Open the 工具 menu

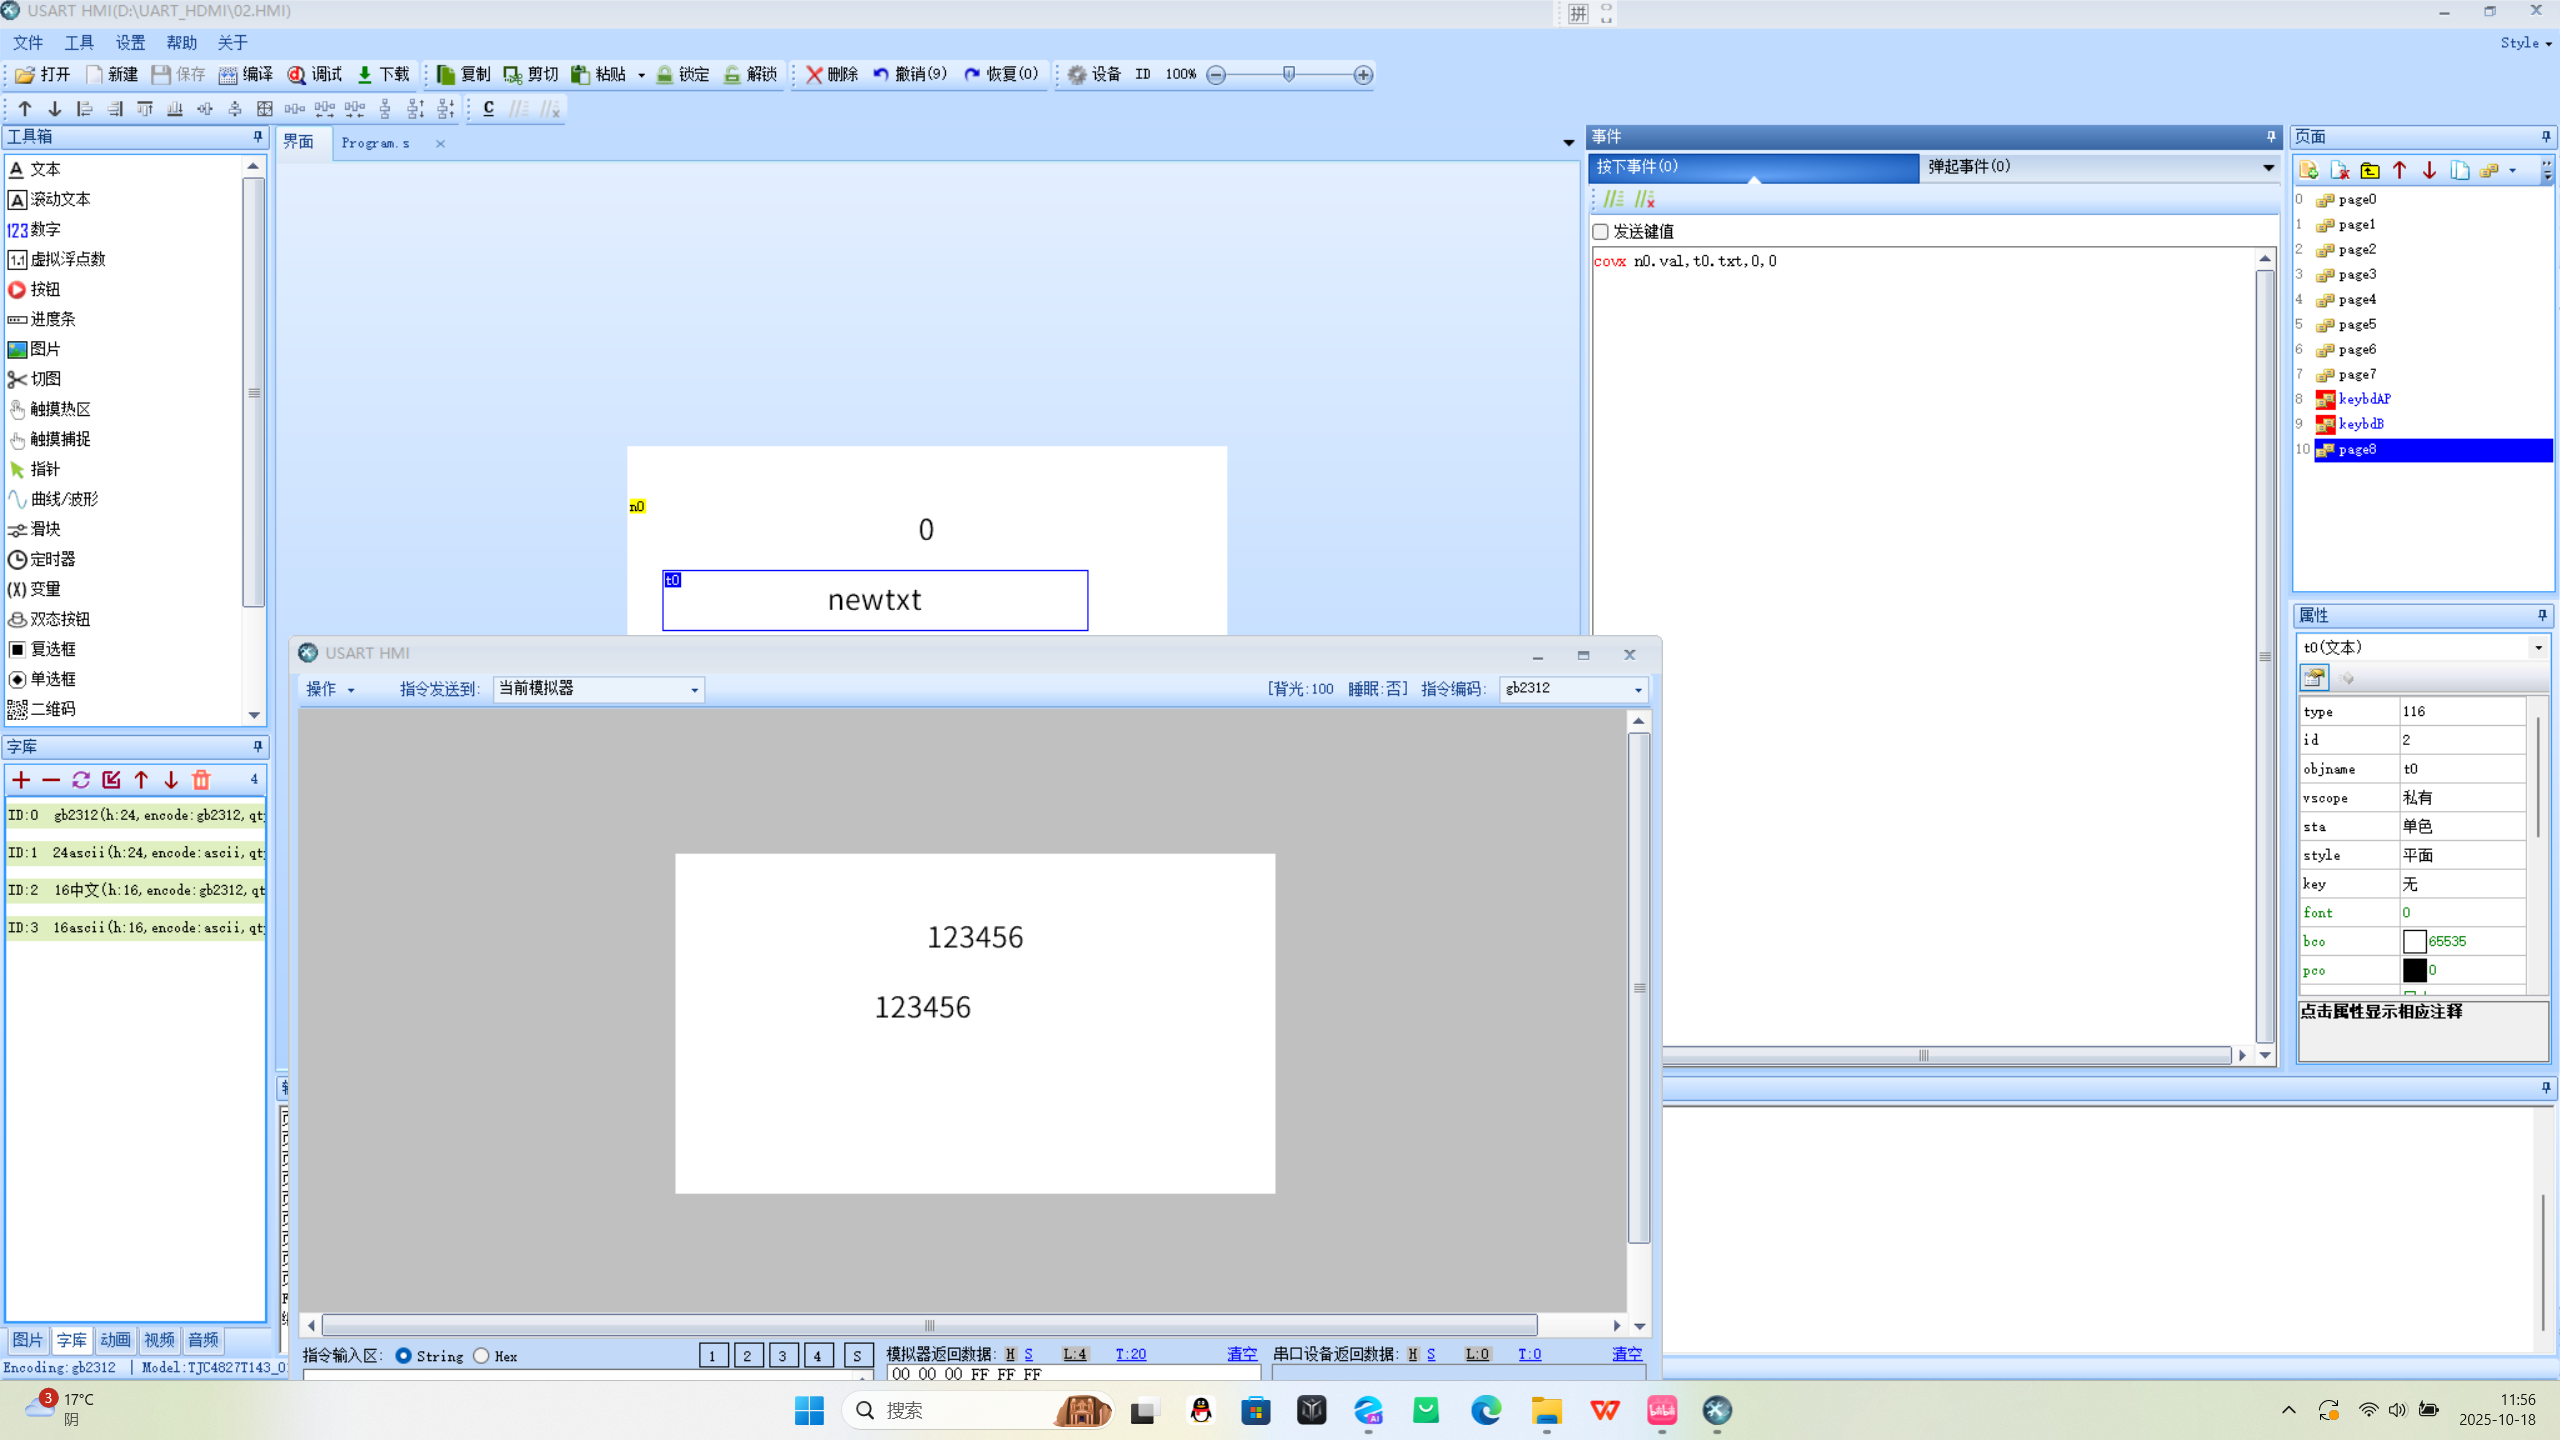coord(78,42)
